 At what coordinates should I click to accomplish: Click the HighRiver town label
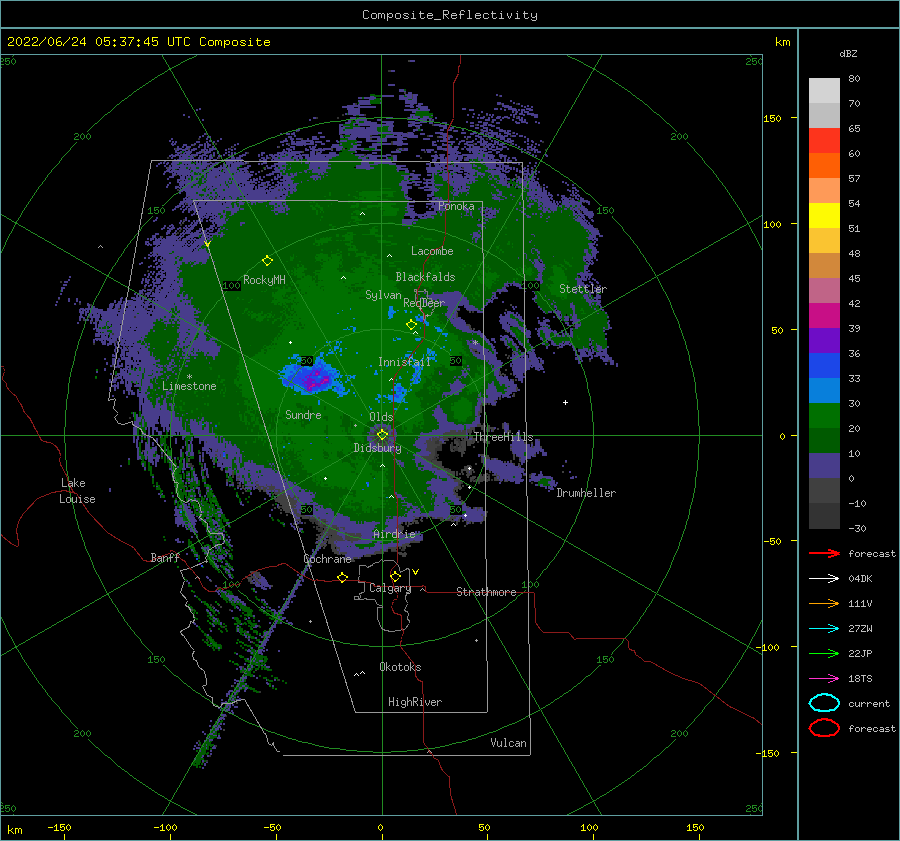415,702
